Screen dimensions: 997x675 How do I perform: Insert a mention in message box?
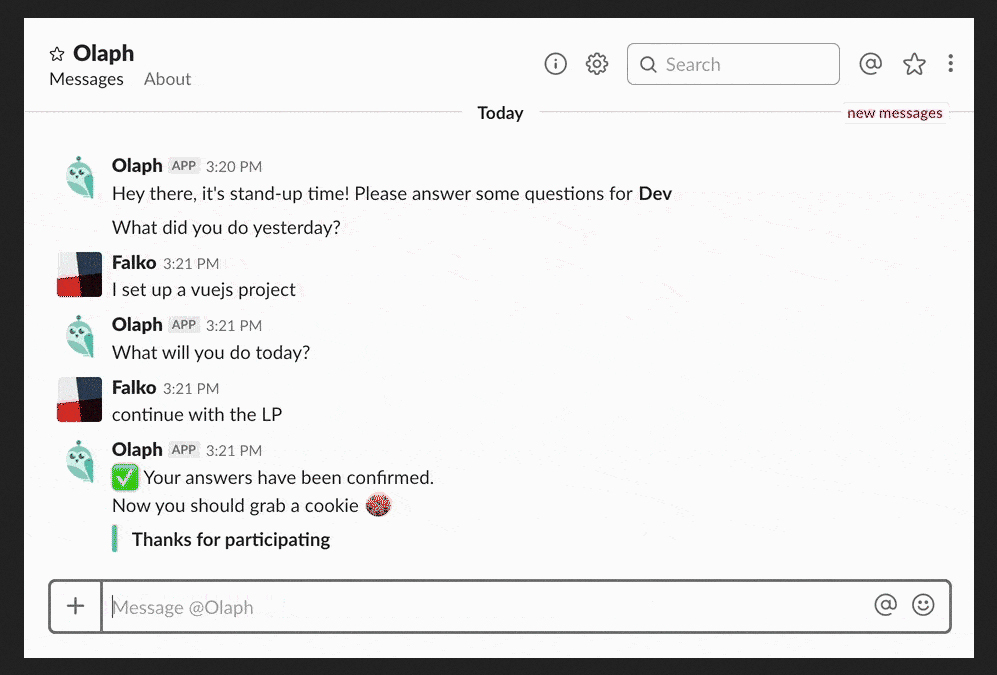pos(885,605)
